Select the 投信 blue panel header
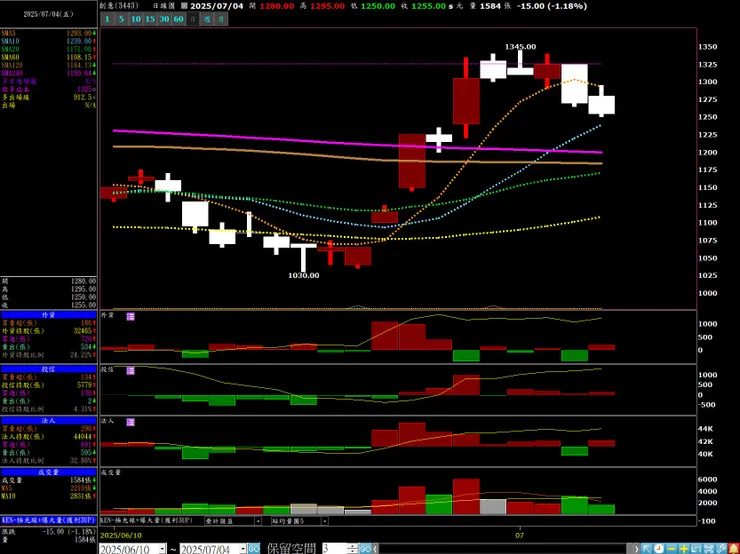The image size is (740, 554). coord(49,369)
